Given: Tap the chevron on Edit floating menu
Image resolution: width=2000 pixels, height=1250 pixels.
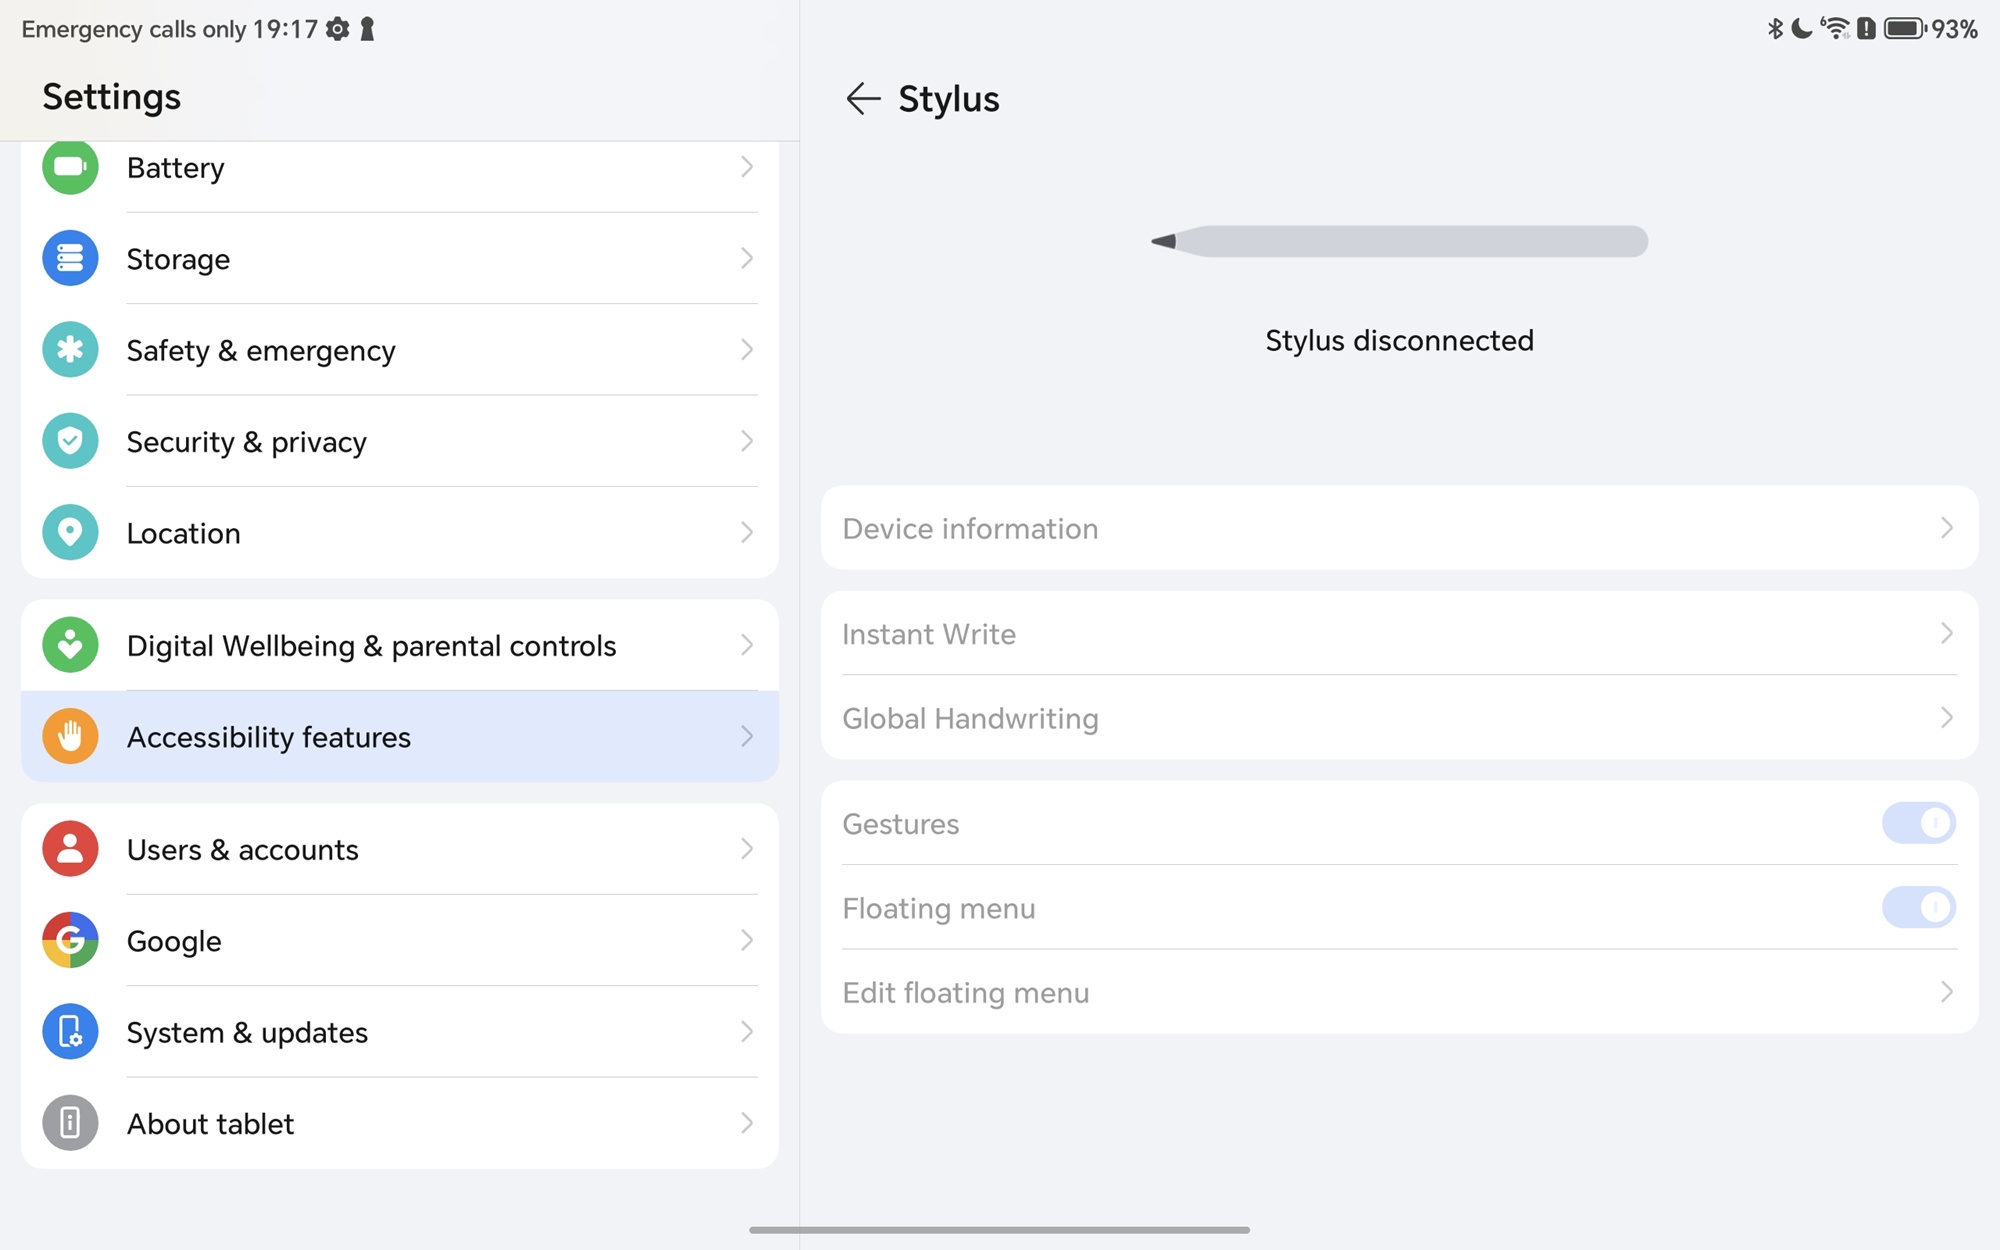Looking at the screenshot, I should click(1946, 992).
